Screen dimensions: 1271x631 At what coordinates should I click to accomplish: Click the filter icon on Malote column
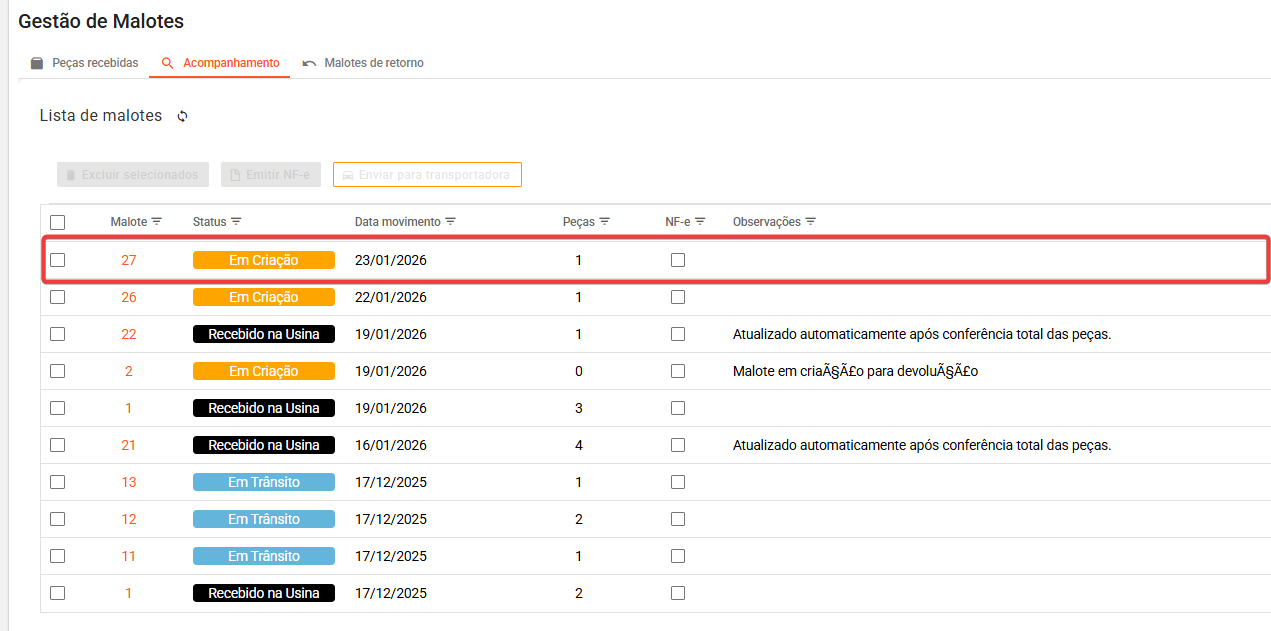[x=157, y=221]
